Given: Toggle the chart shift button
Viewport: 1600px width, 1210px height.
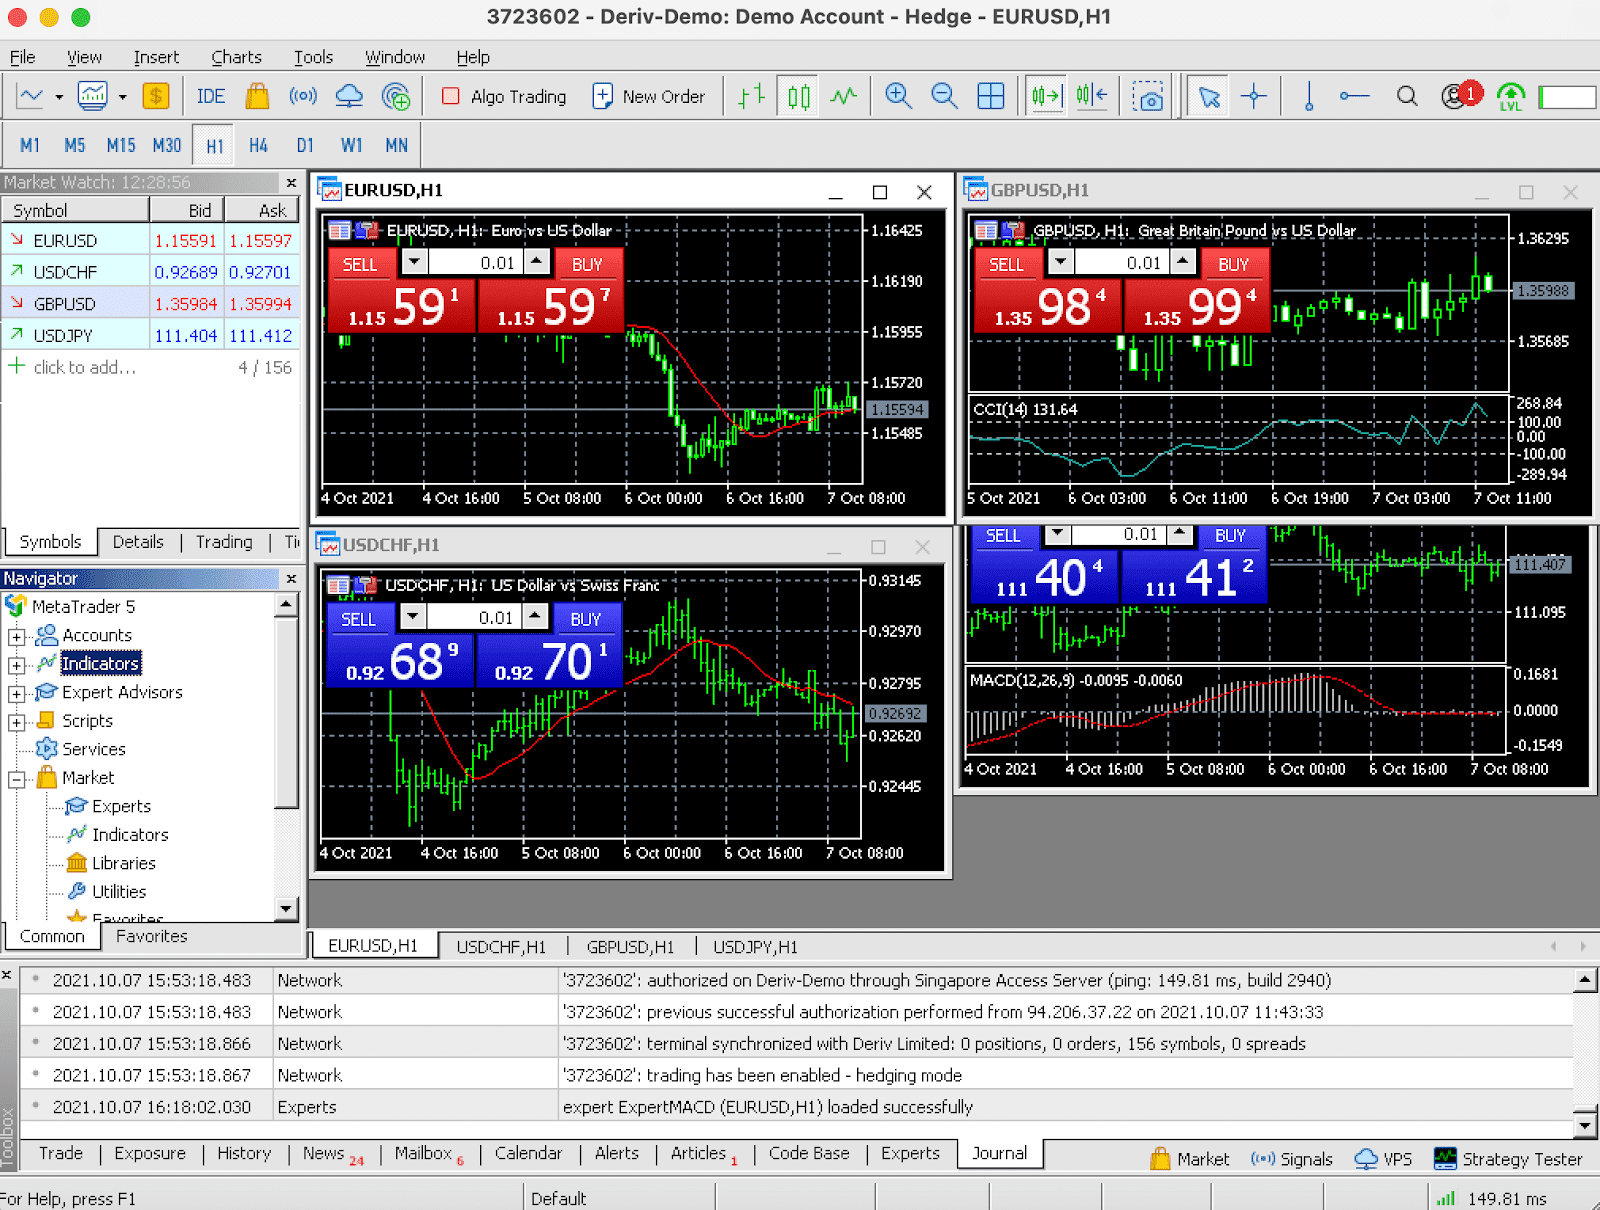Looking at the screenshot, I should [x=1091, y=96].
